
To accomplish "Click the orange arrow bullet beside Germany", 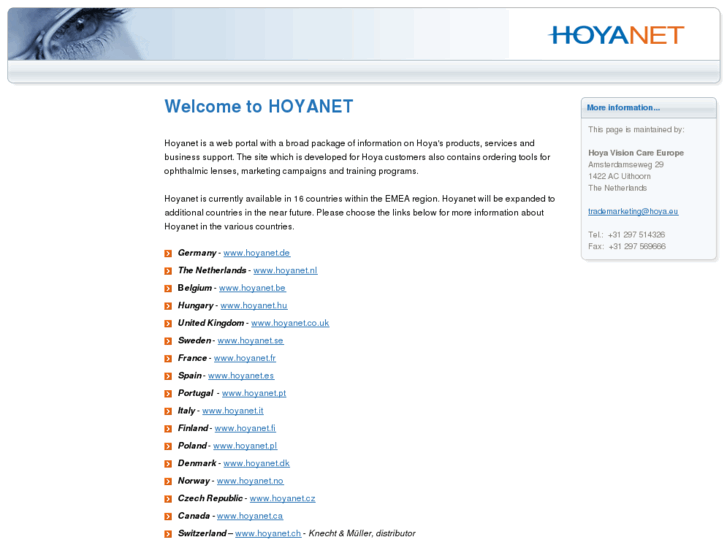I will [168, 253].
